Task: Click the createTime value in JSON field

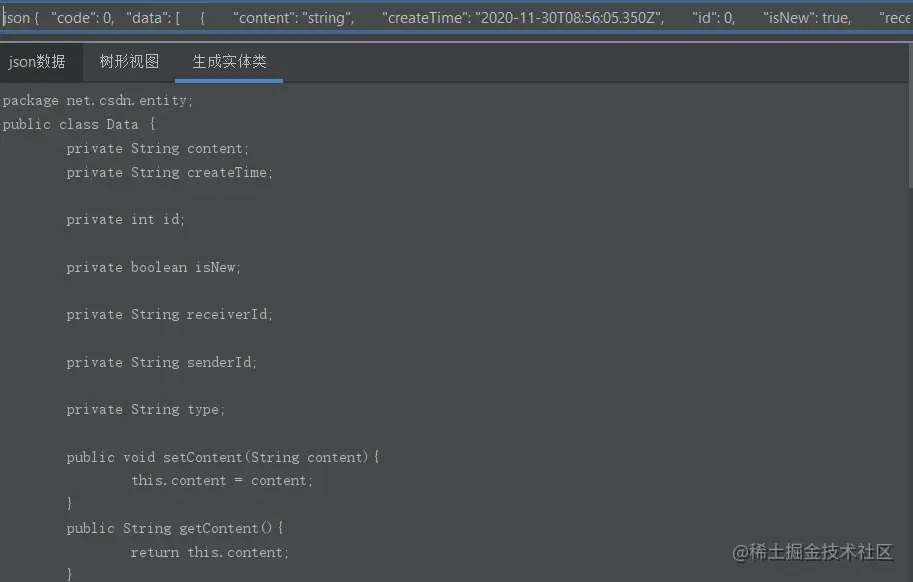Action: click(569, 18)
